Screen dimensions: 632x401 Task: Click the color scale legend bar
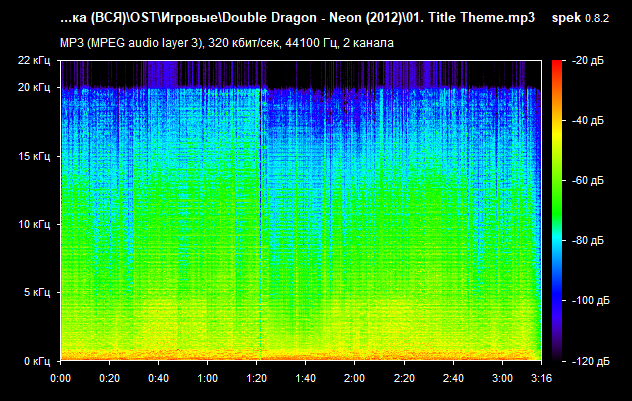pos(556,210)
